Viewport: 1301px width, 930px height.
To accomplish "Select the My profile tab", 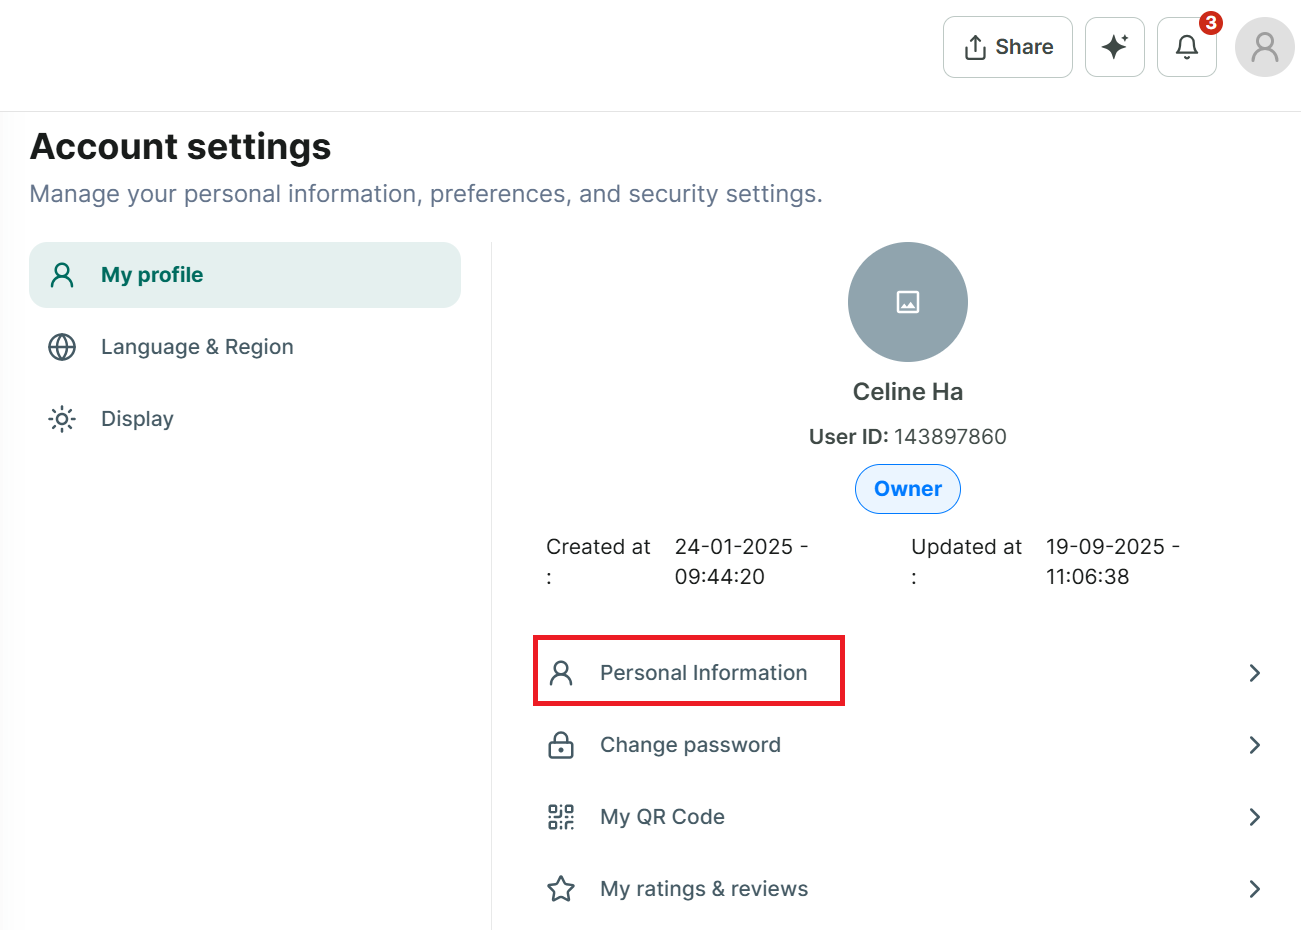I will point(245,275).
